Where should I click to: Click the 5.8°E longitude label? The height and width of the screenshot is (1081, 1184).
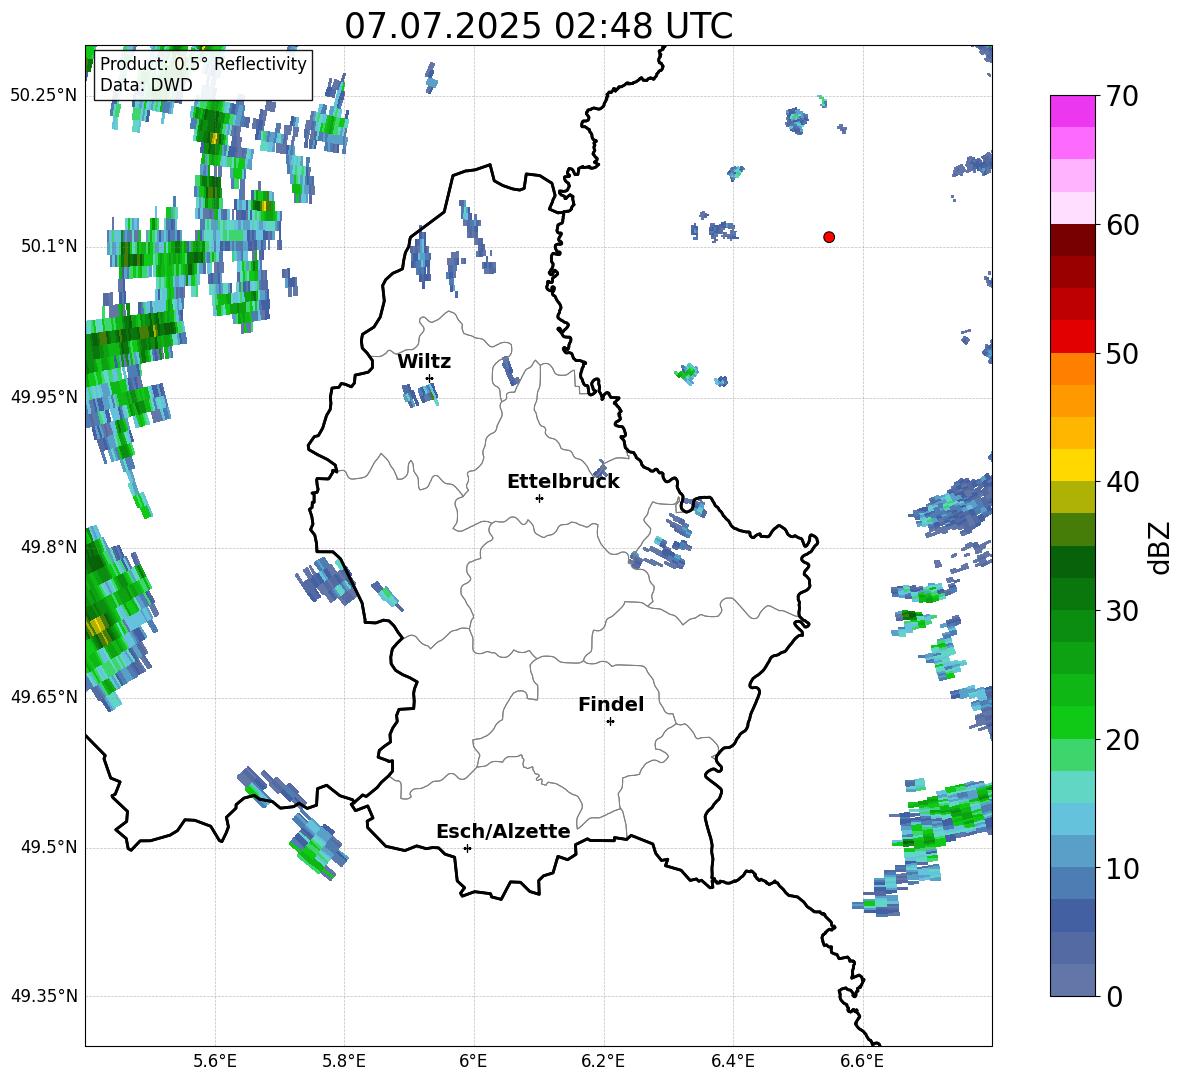click(344, 1062)
